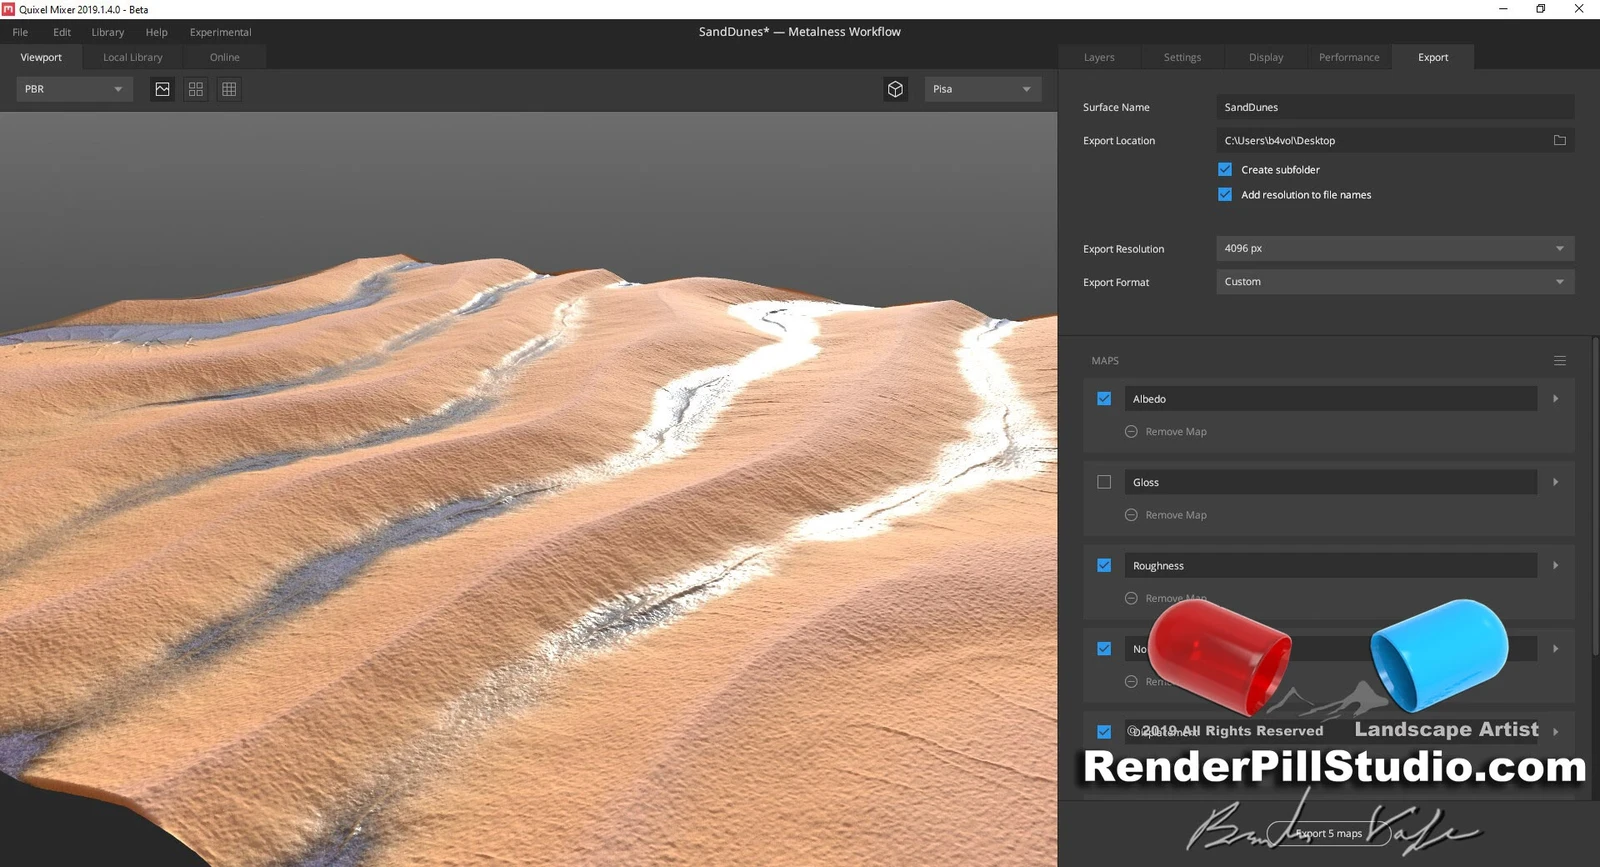Open the Export Format Custom dropdown

(1395, 282)
